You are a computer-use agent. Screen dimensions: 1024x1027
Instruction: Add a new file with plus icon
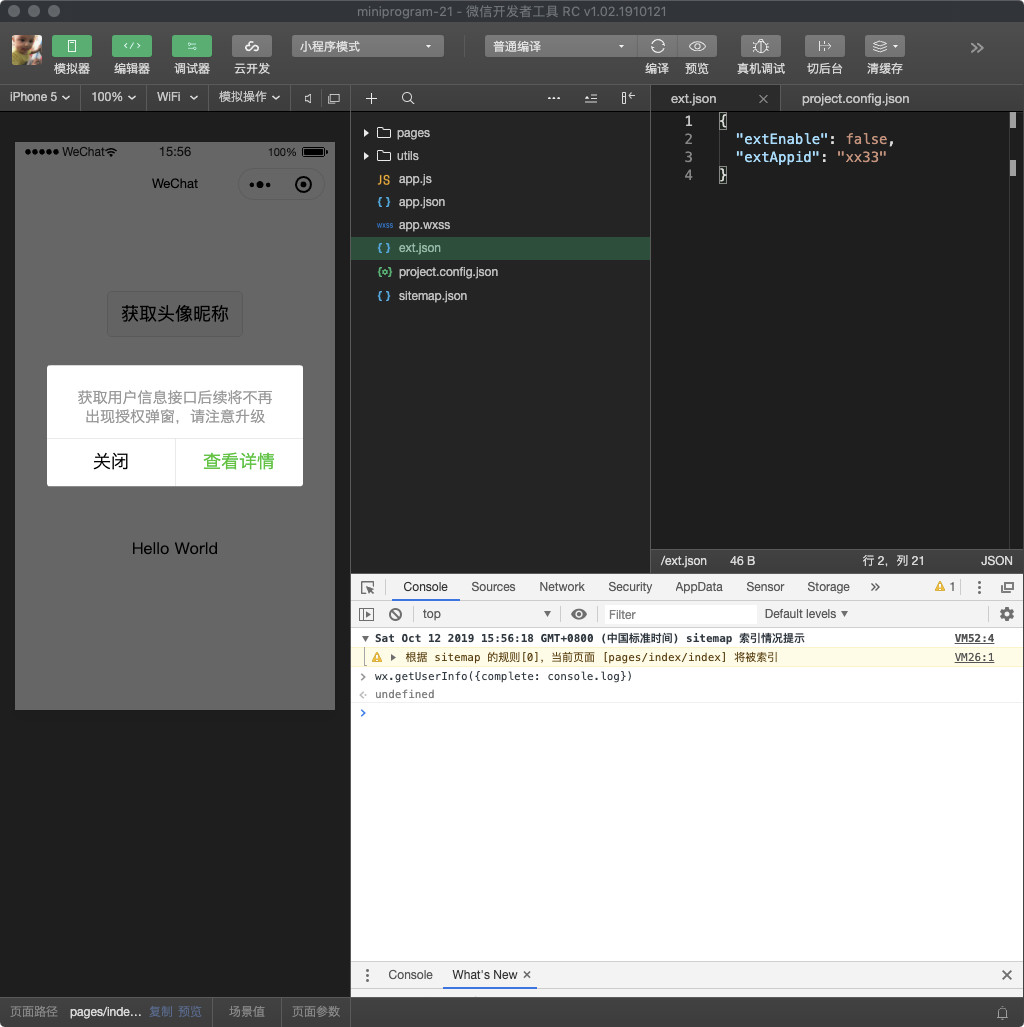point(371,98)
